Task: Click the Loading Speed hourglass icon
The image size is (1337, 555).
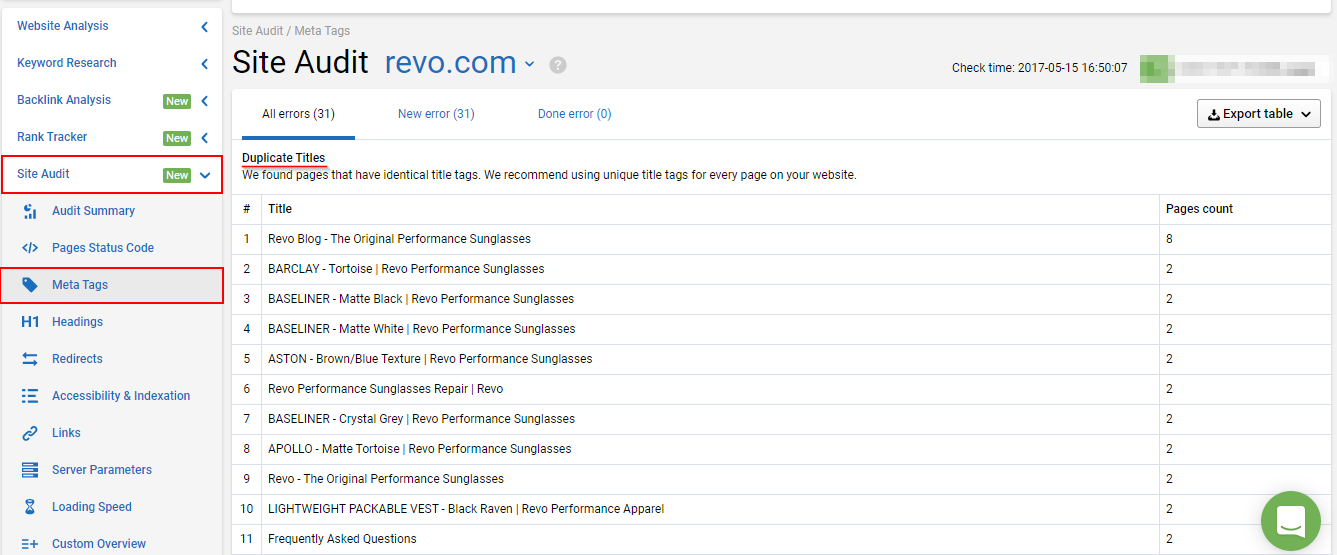Action: (x=30, y=507)
